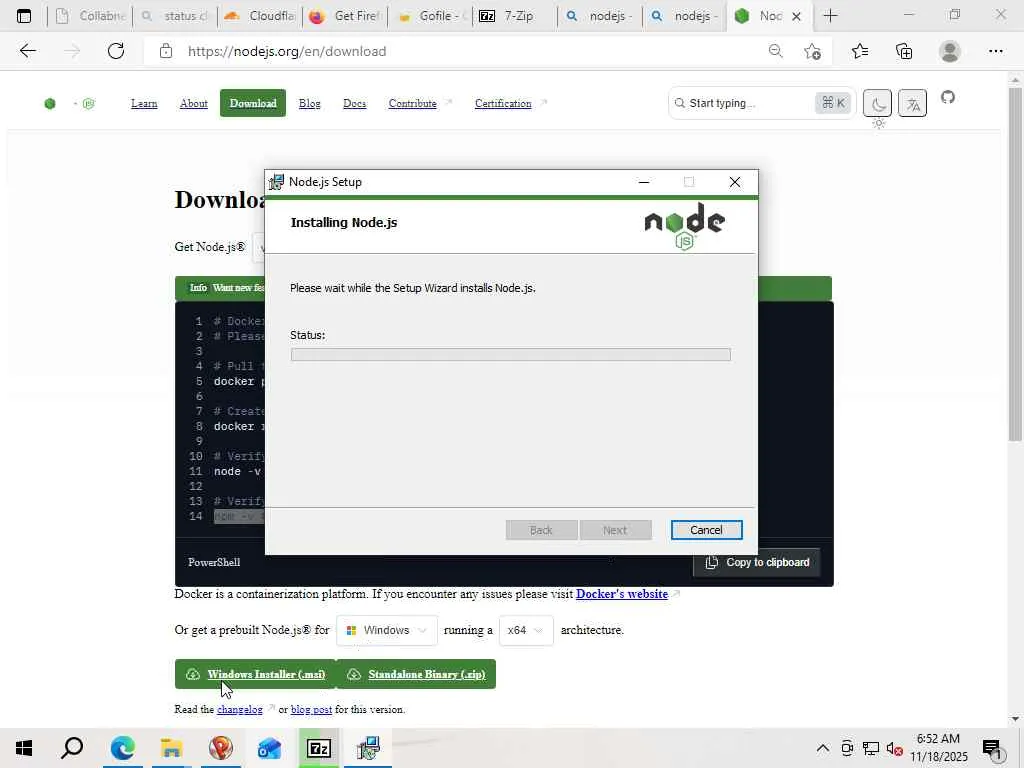
Task: Open the installer taskbar icon
Action: [368, 748]
